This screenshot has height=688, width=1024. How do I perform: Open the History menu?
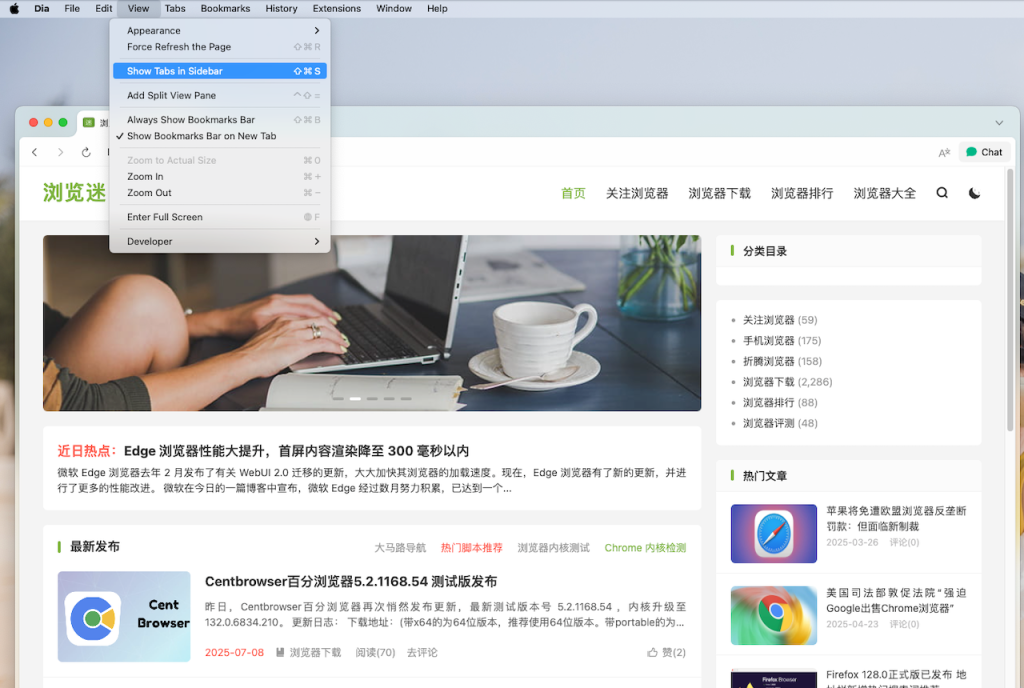(281, 8)
